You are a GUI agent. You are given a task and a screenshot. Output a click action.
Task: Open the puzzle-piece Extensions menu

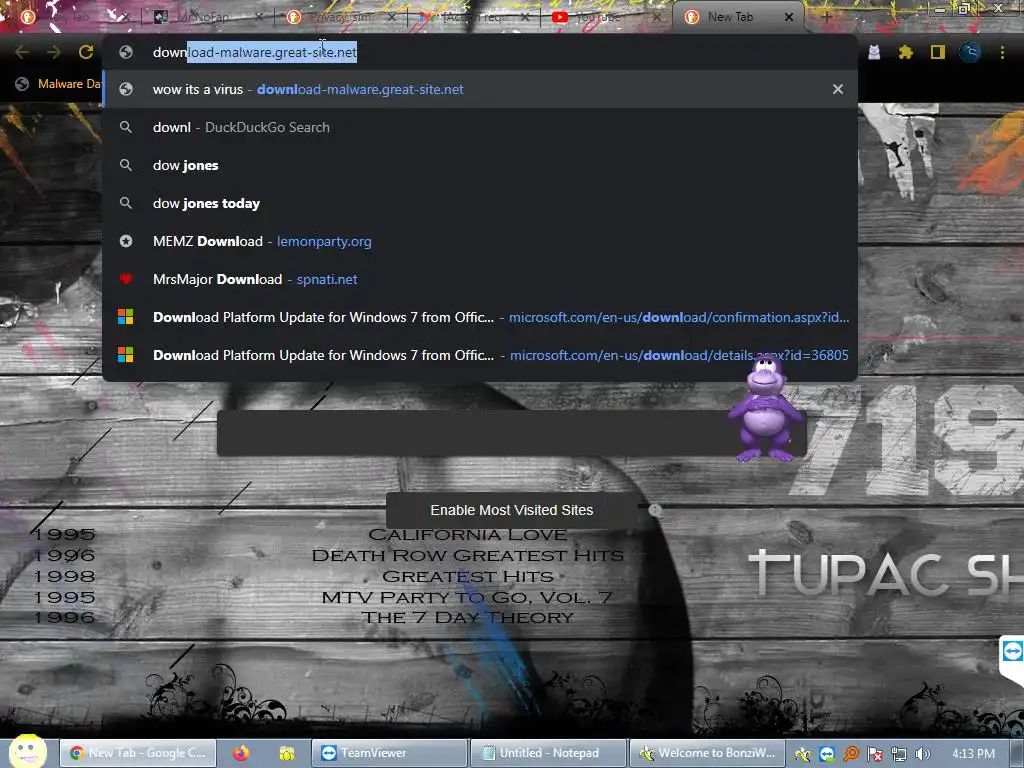point(905,52)
